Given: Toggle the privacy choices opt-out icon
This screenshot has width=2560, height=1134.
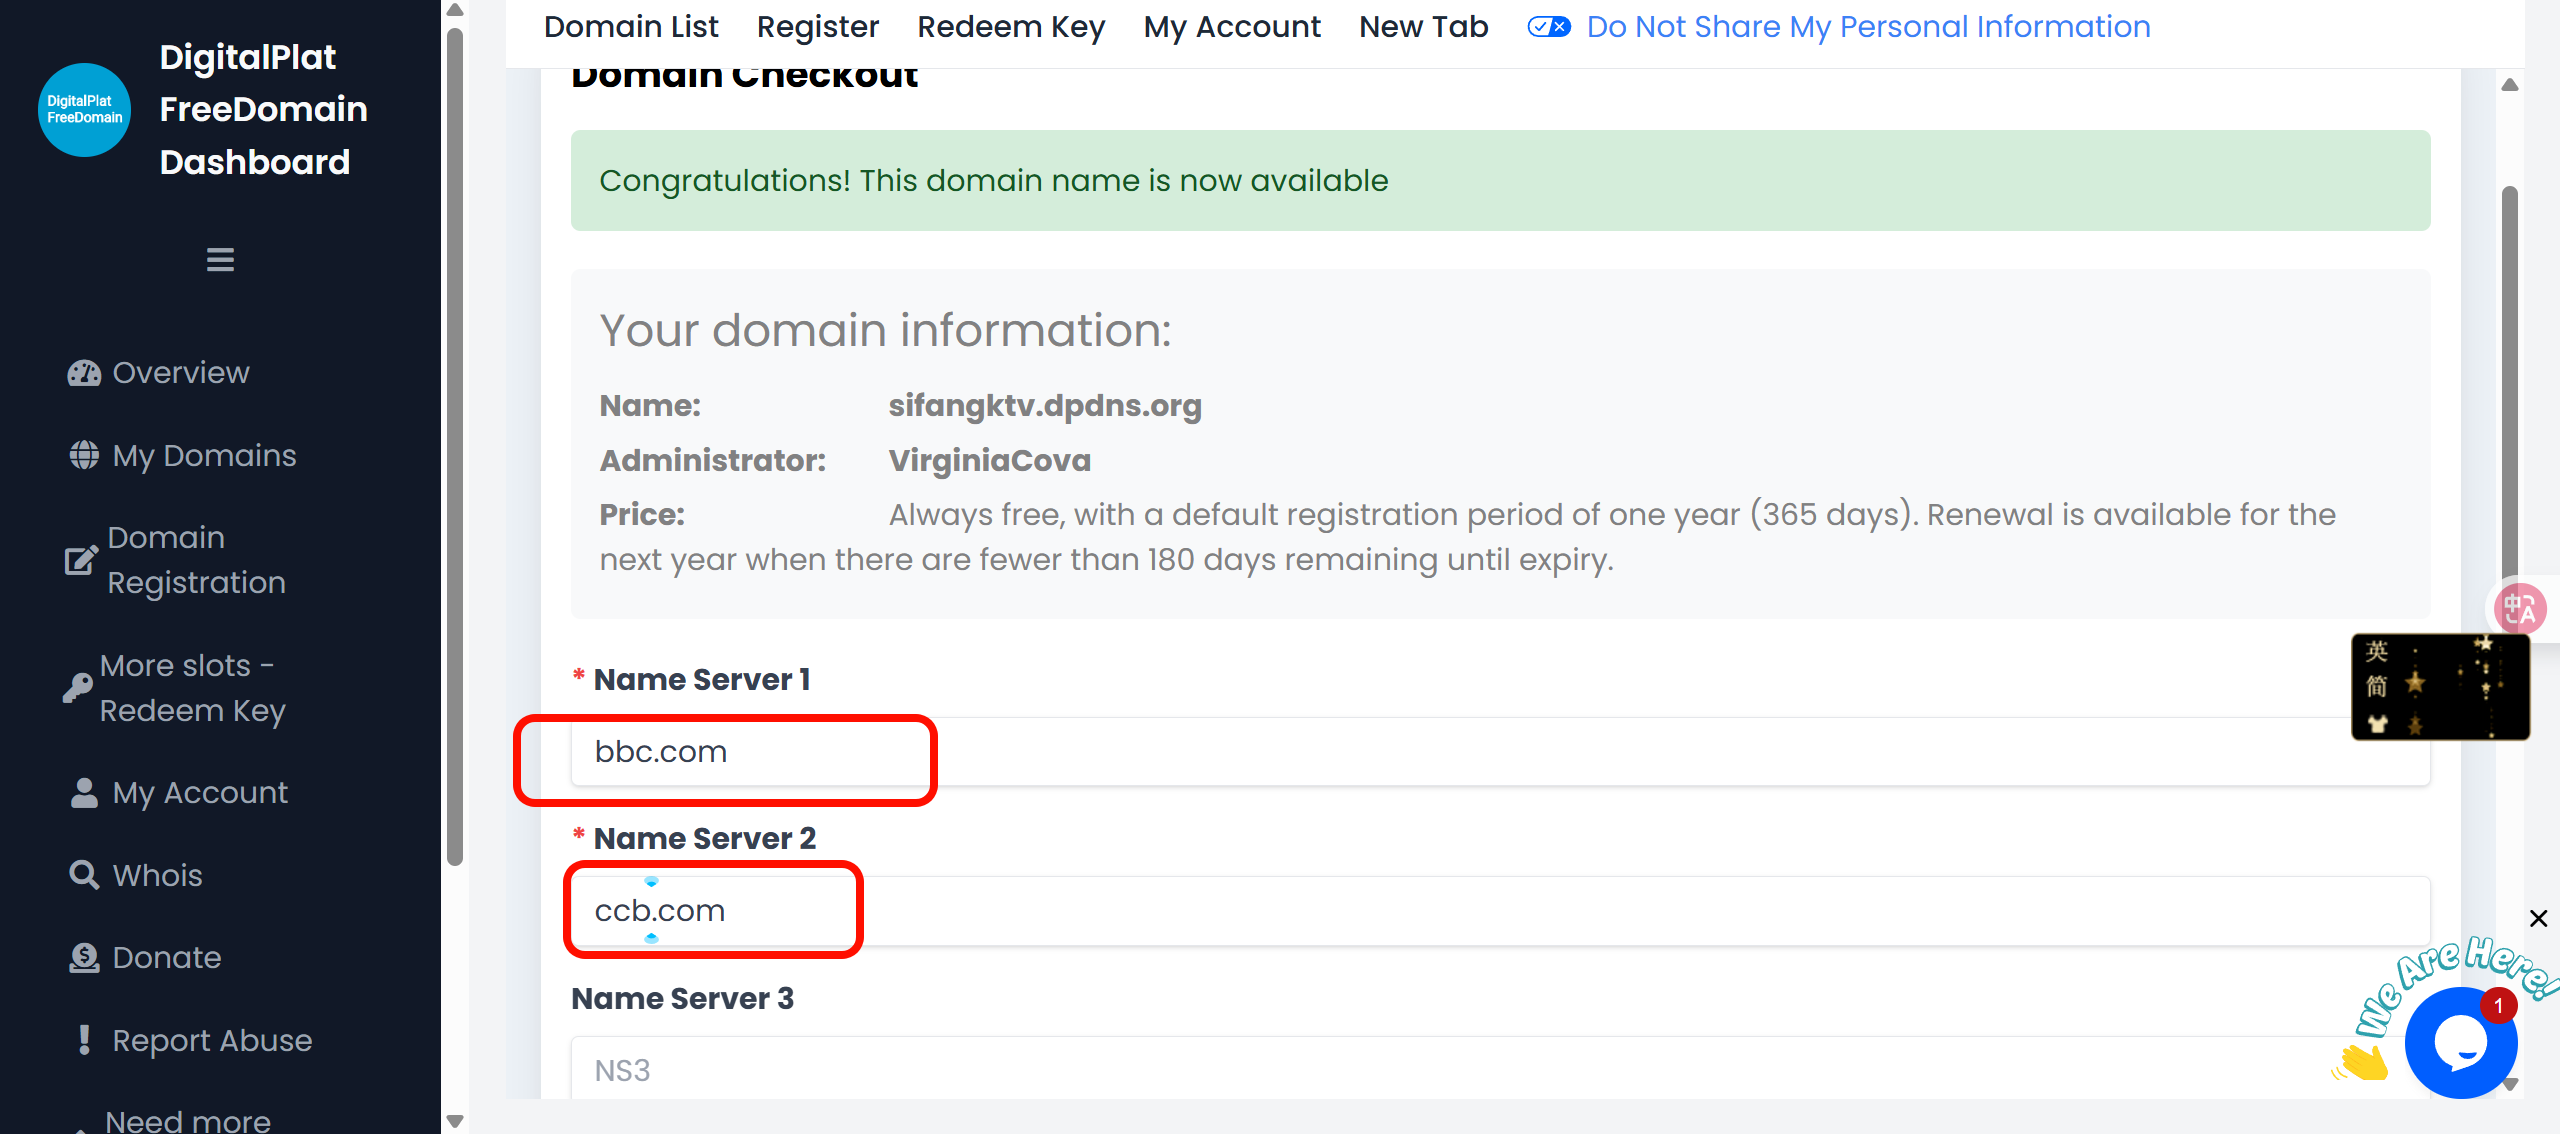Looking at the screenshot, I should [x=1549, y=27].
